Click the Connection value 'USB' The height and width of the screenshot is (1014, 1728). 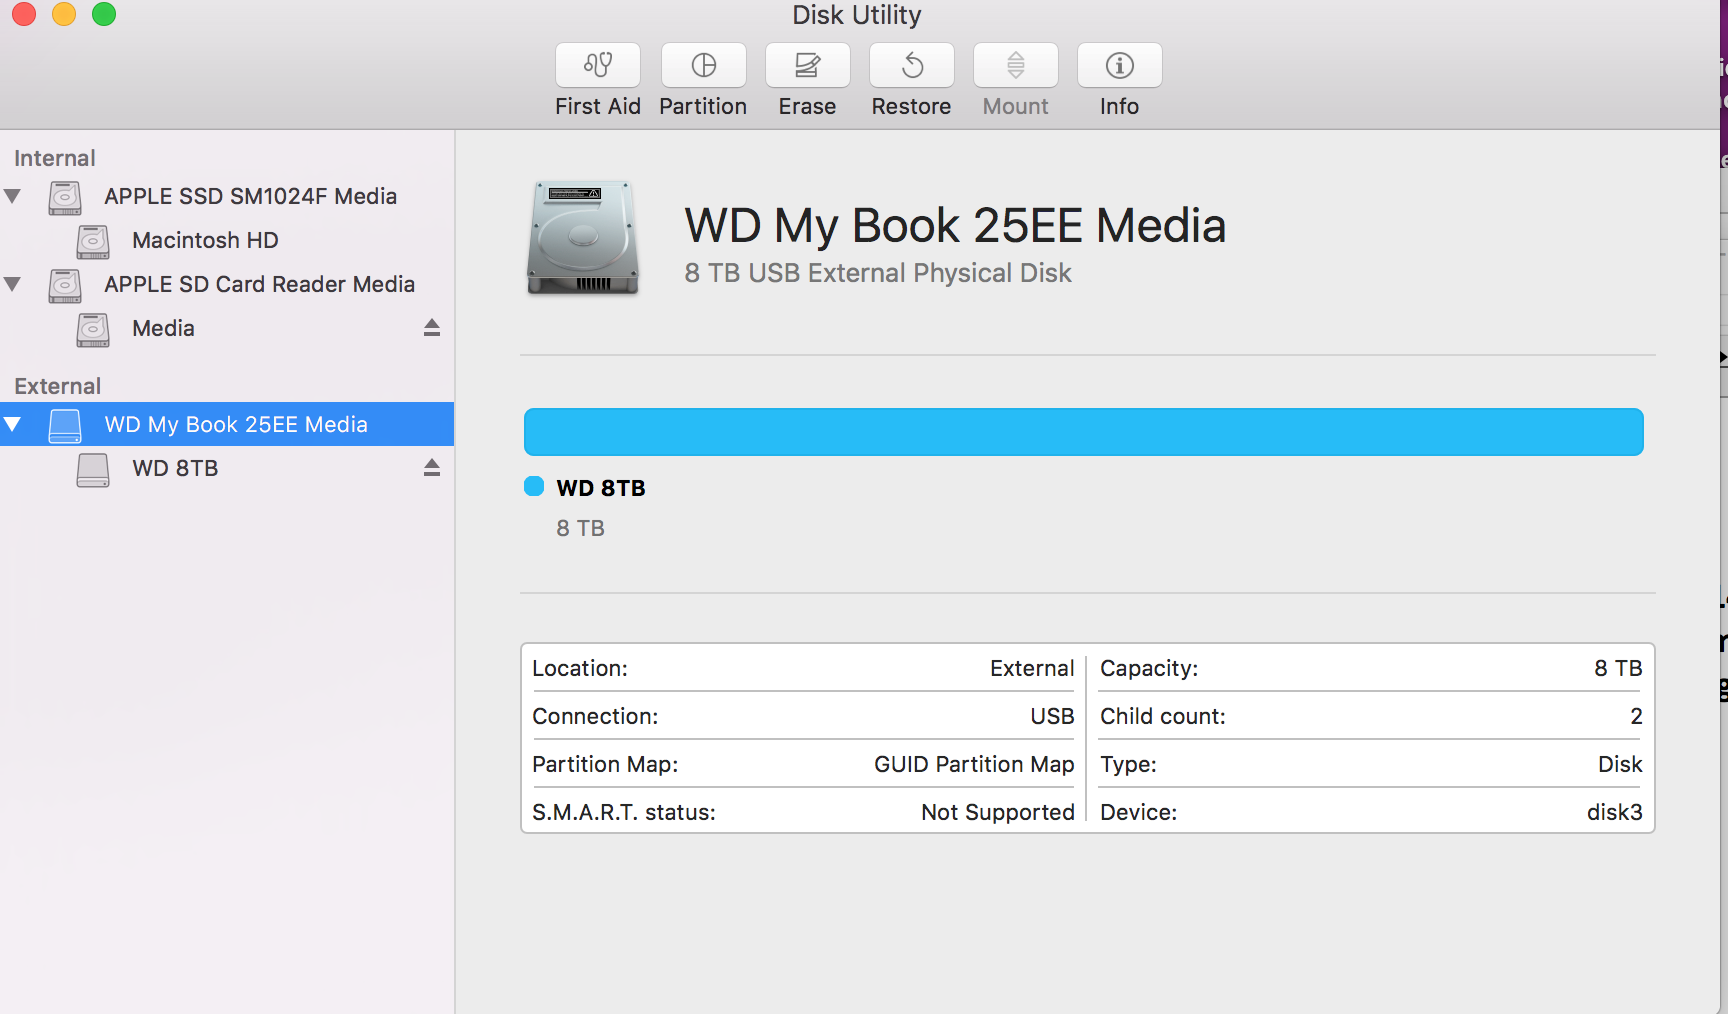click(x=1052, y=716)
